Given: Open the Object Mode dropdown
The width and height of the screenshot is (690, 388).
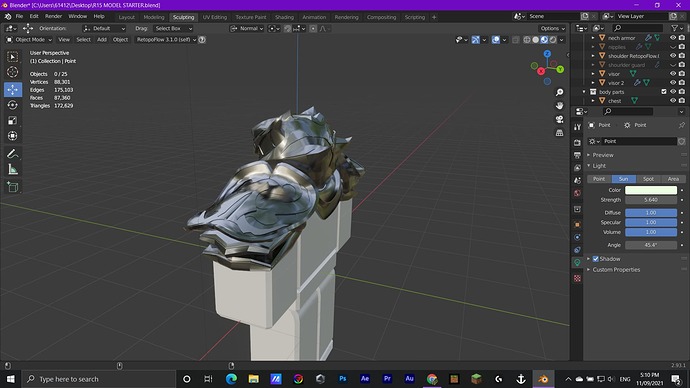Looking at the screenshot, I should (x=29, y=40).
